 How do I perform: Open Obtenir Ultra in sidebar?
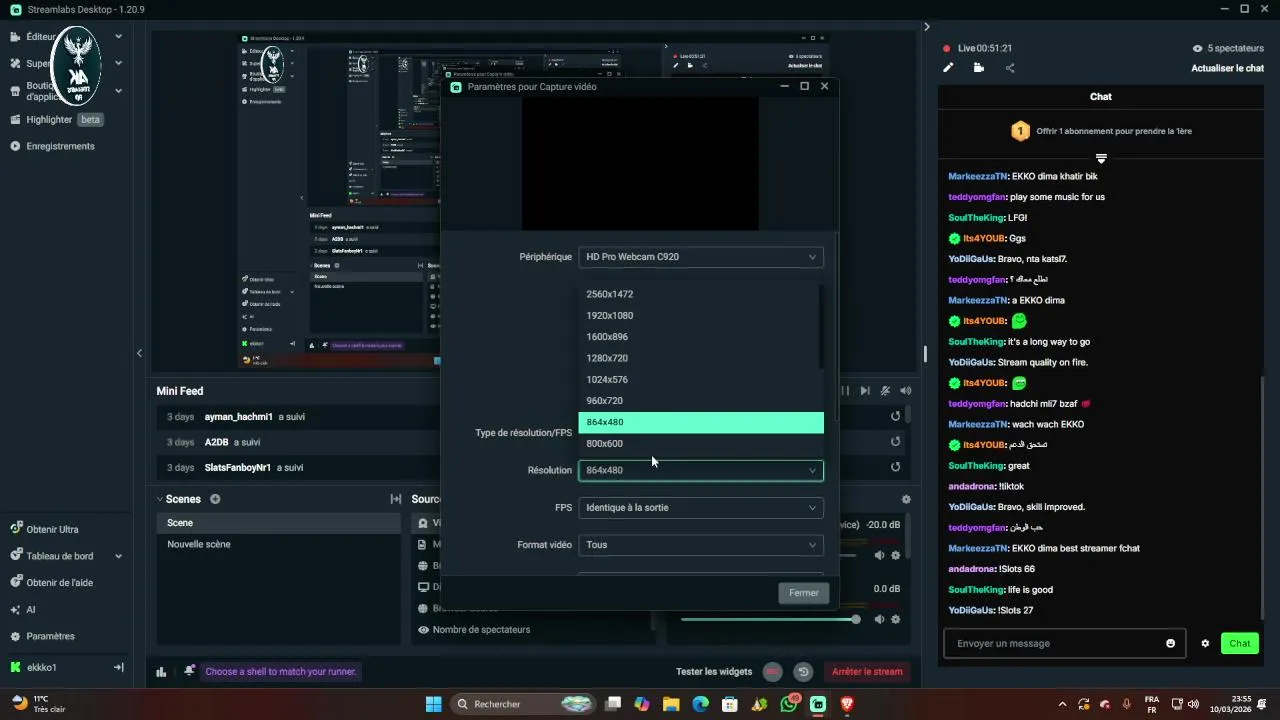[52, 529]
